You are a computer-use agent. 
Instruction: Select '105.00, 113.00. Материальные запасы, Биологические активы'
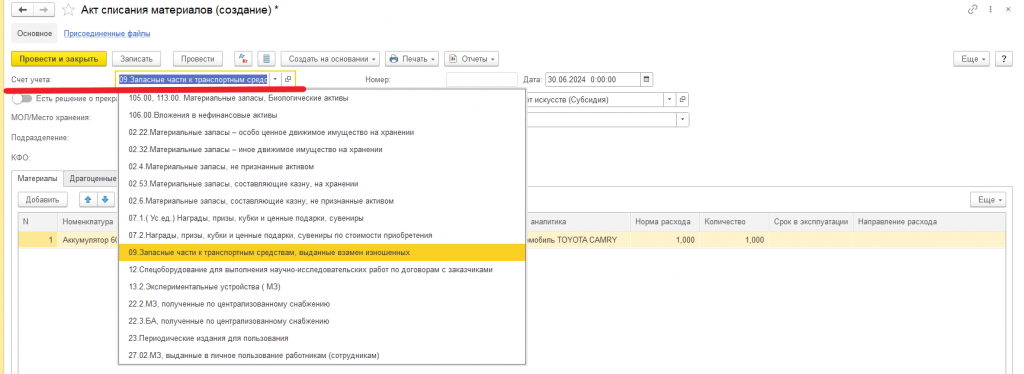pyautogui.click(x=322, y=98)
